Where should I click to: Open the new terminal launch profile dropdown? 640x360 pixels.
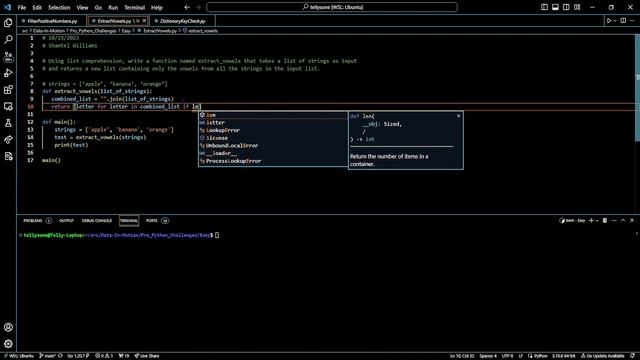[x=597, y=221]
